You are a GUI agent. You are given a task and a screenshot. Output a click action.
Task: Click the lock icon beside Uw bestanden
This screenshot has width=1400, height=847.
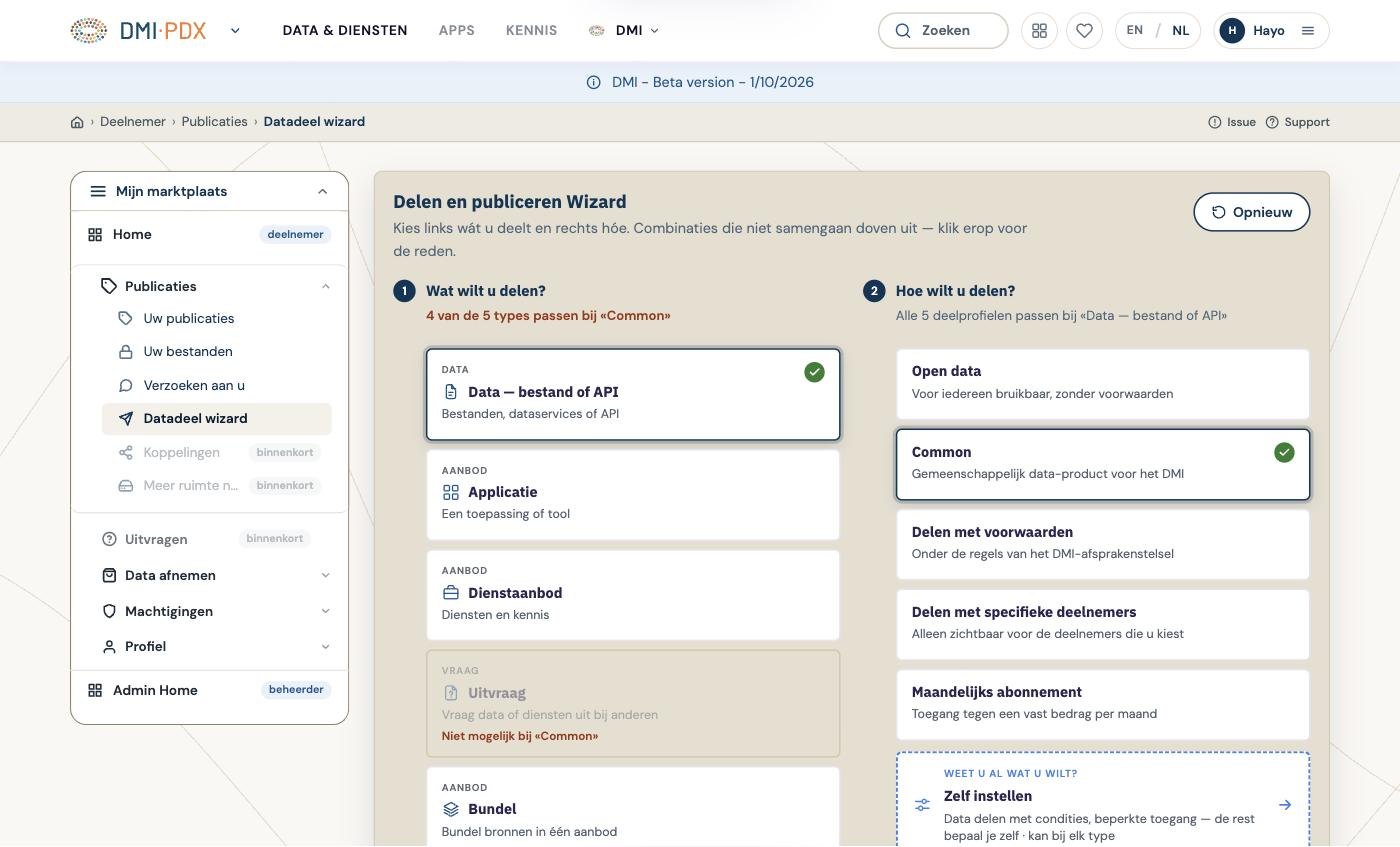tap(125, 352)
